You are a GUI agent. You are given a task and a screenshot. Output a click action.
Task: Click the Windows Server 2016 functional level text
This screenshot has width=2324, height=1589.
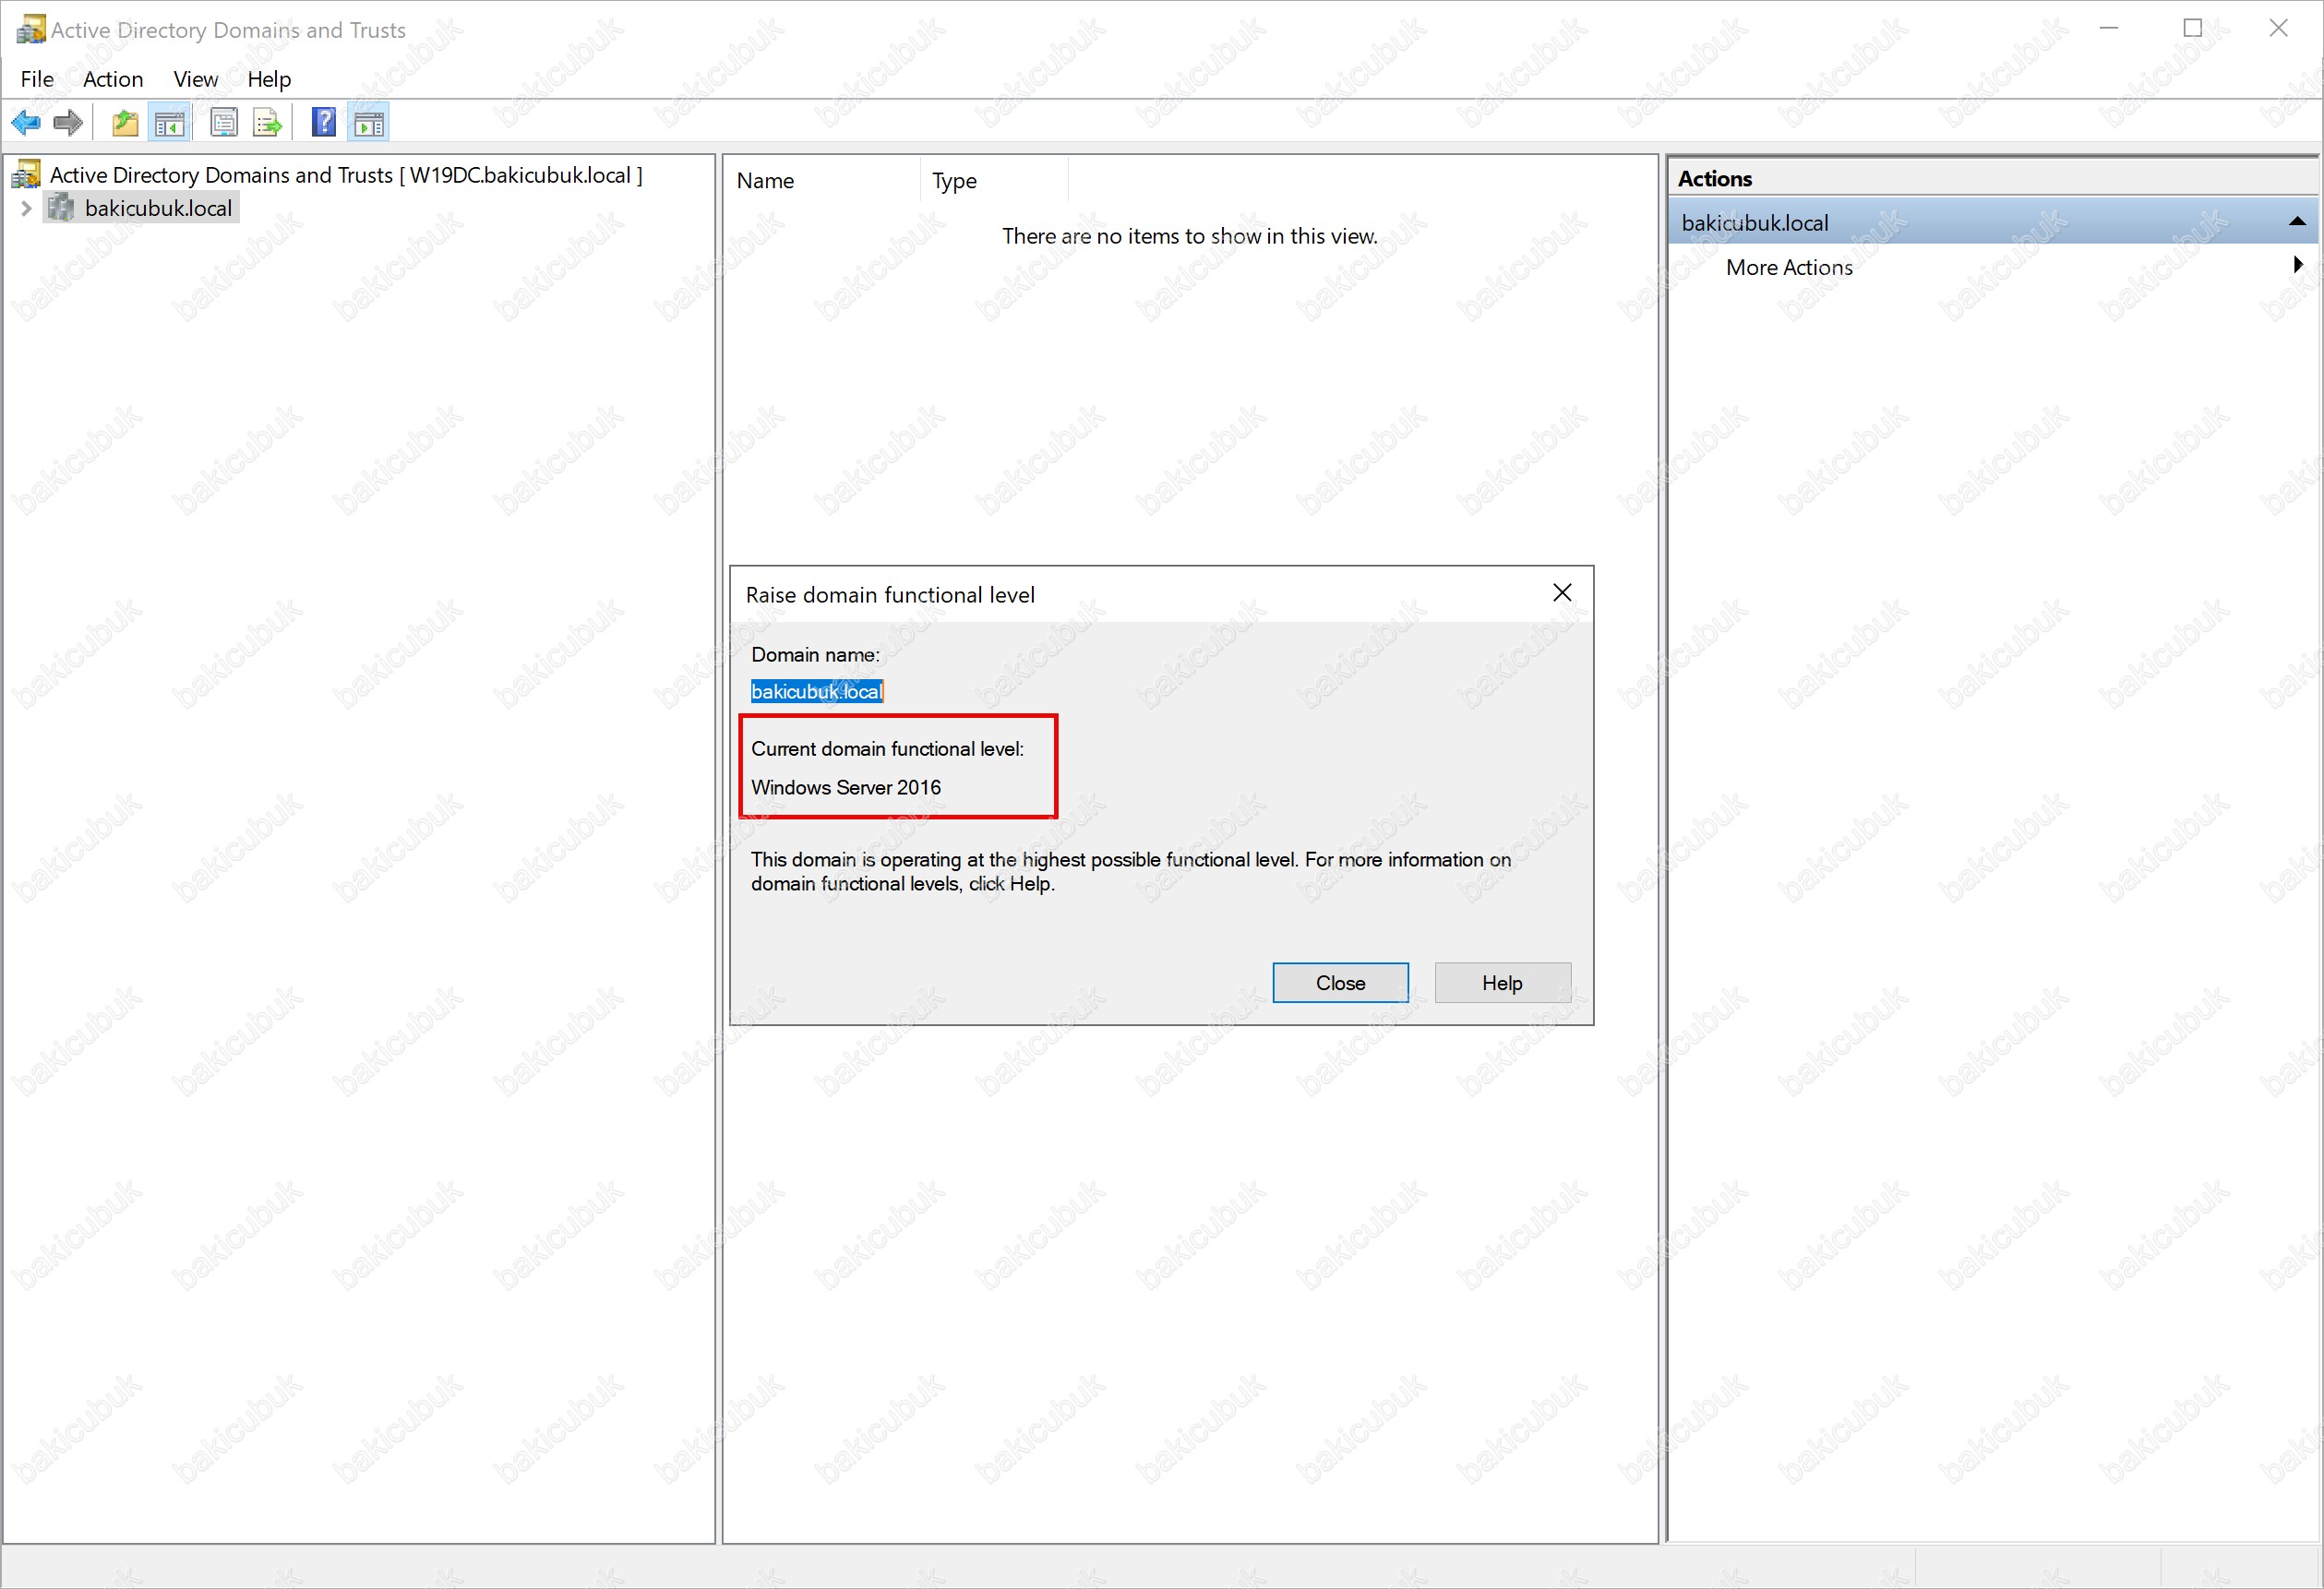pos(846,787)
